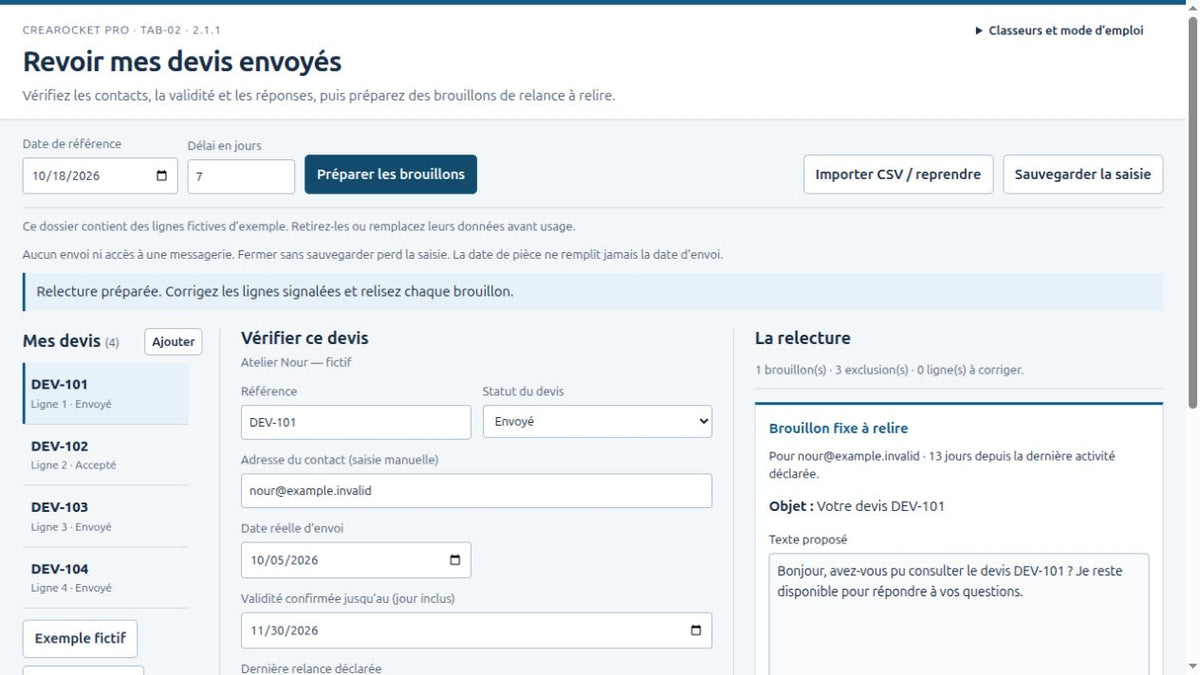Select quote DEV-102 (Accepté)
This screenshot has height=675, width=1200.
coord(105,455)
